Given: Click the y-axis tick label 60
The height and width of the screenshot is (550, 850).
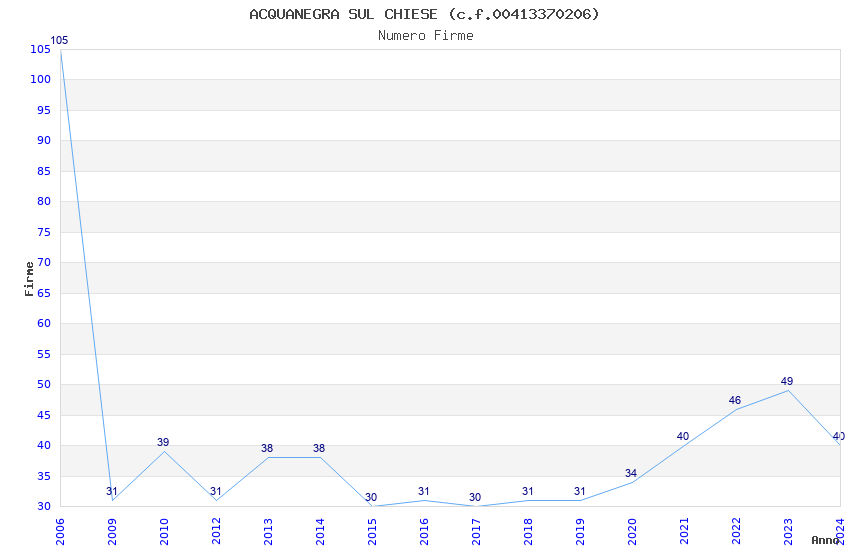Looking at the screenshot, I should 44,323.
